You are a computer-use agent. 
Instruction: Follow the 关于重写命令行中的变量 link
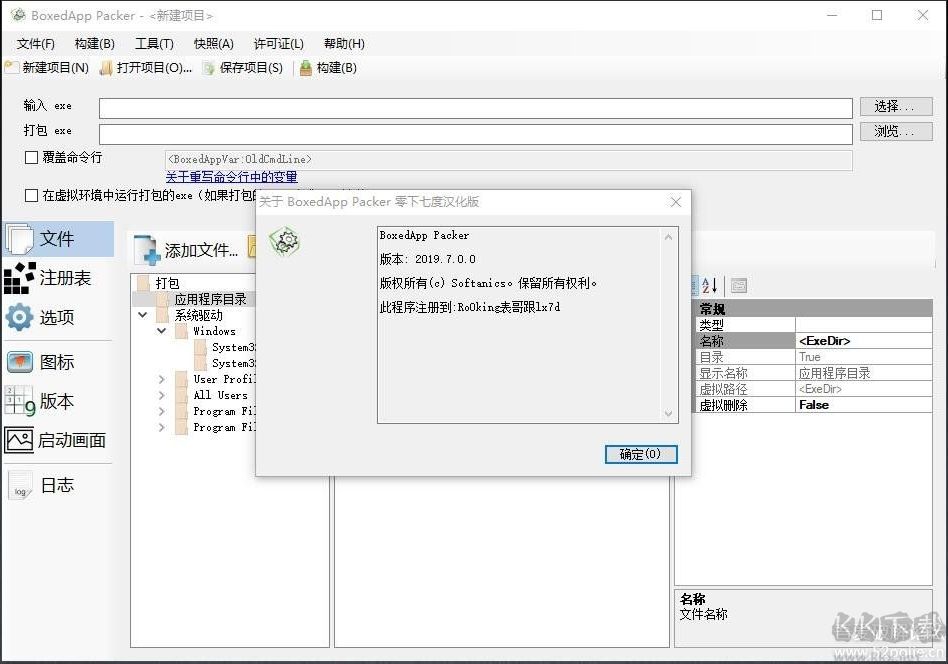pyautogui.click(x=231, y=177)
